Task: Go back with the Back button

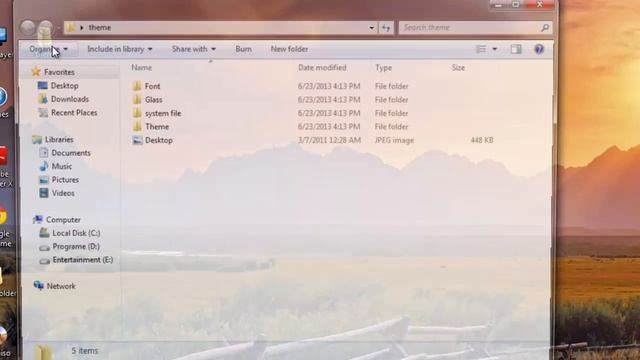Action: 28,28
